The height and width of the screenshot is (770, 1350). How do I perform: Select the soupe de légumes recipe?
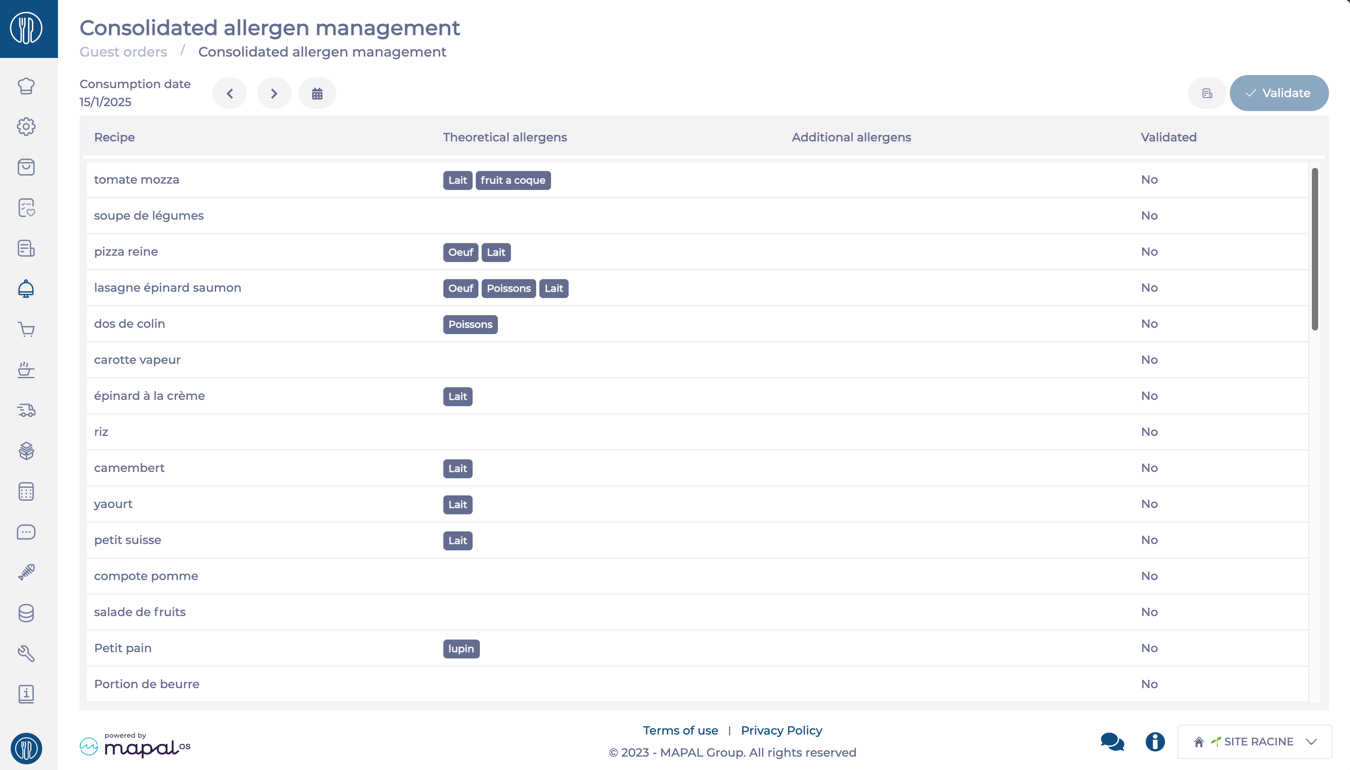click(697, 216)
